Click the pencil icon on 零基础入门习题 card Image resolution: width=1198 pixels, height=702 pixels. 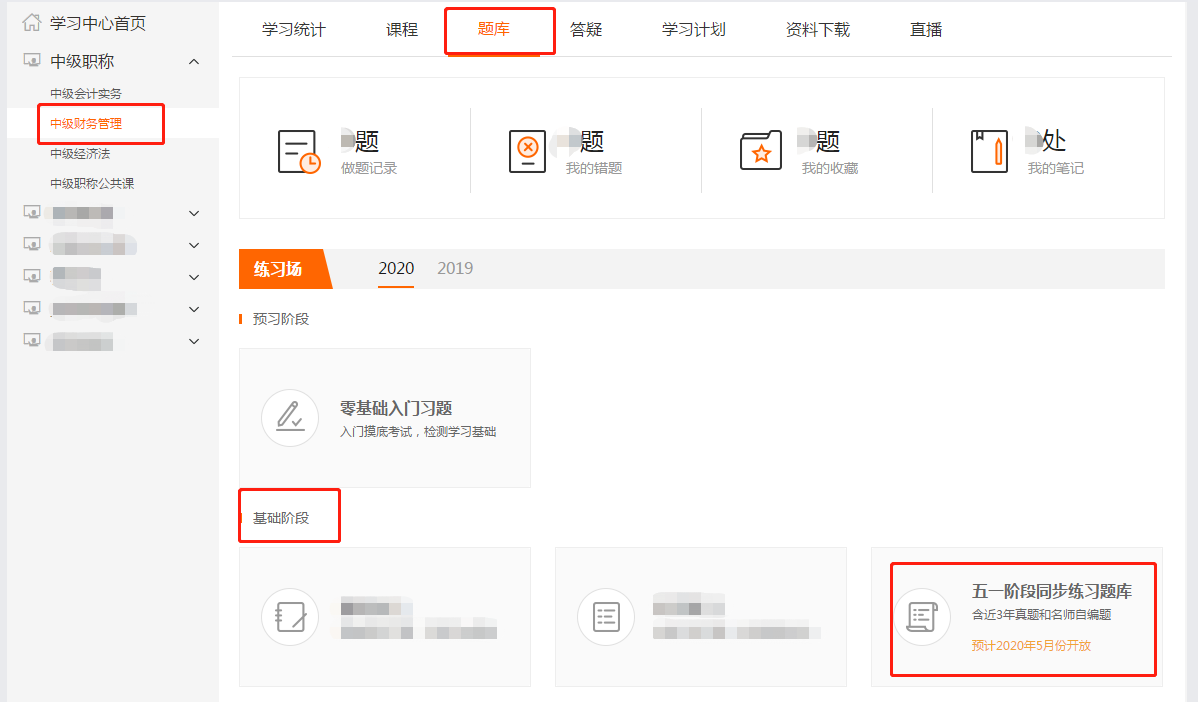(x=289, y=417)
